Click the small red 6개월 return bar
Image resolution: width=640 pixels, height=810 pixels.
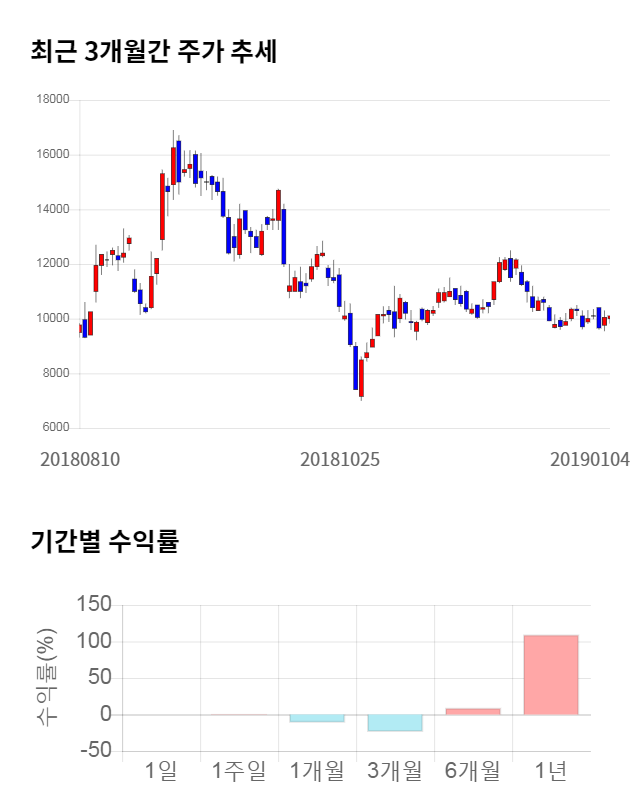[473, 711]
